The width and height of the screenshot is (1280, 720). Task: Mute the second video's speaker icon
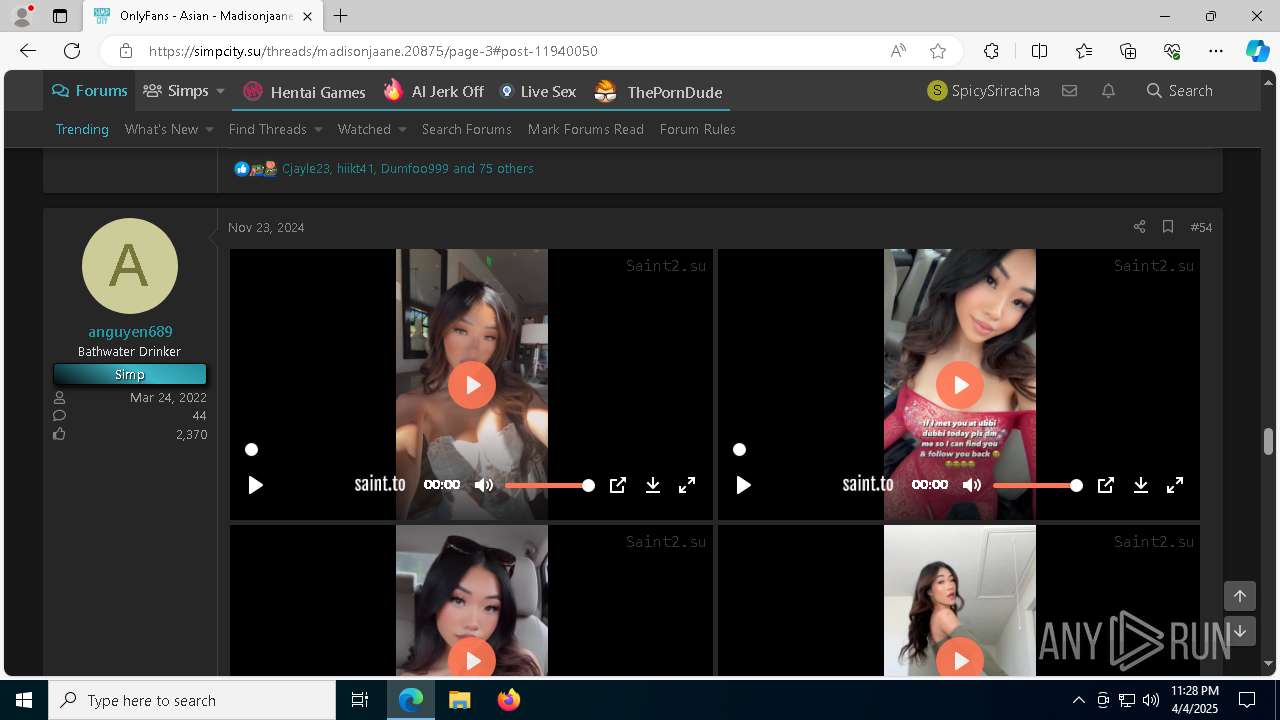(972, 485)
